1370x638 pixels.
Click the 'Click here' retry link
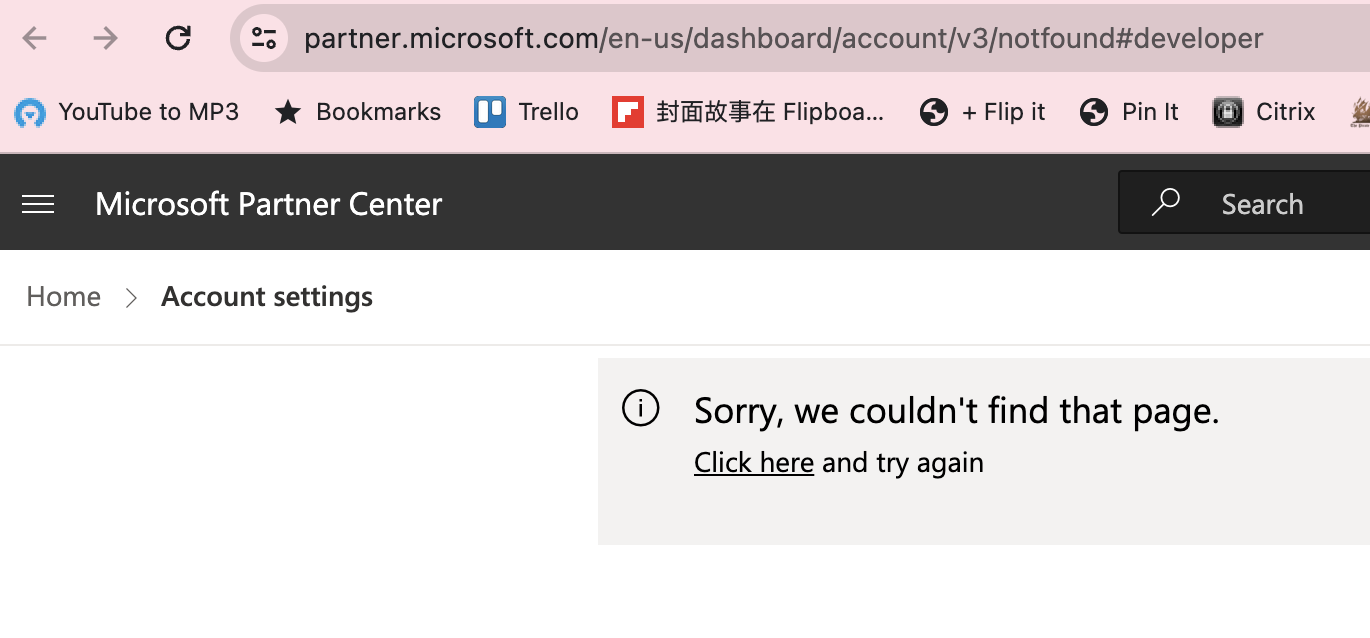click(753, 462)
